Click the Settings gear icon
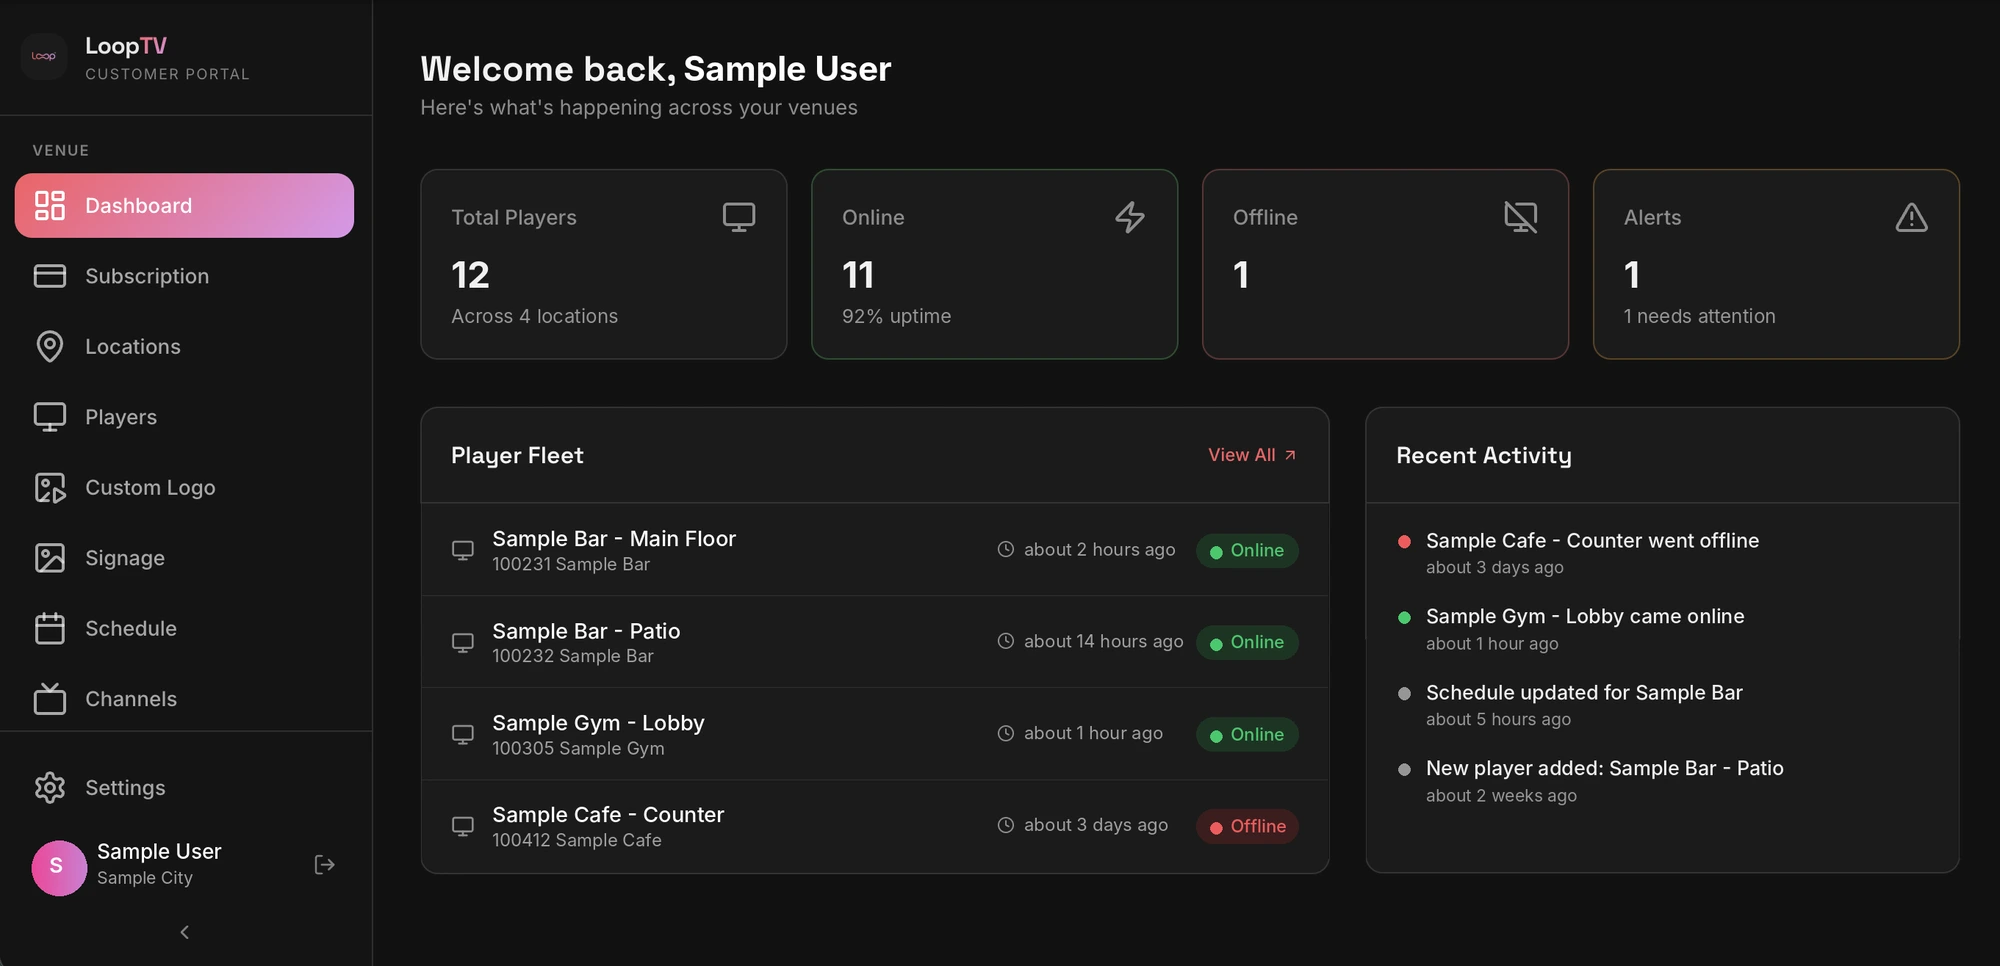This screenshot has height=966, width=2000. (50, 788)
